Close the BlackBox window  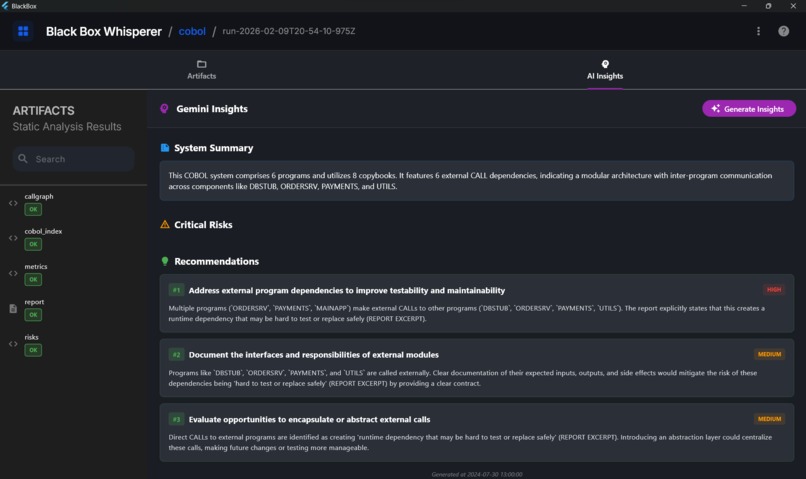tap(793, 6)
